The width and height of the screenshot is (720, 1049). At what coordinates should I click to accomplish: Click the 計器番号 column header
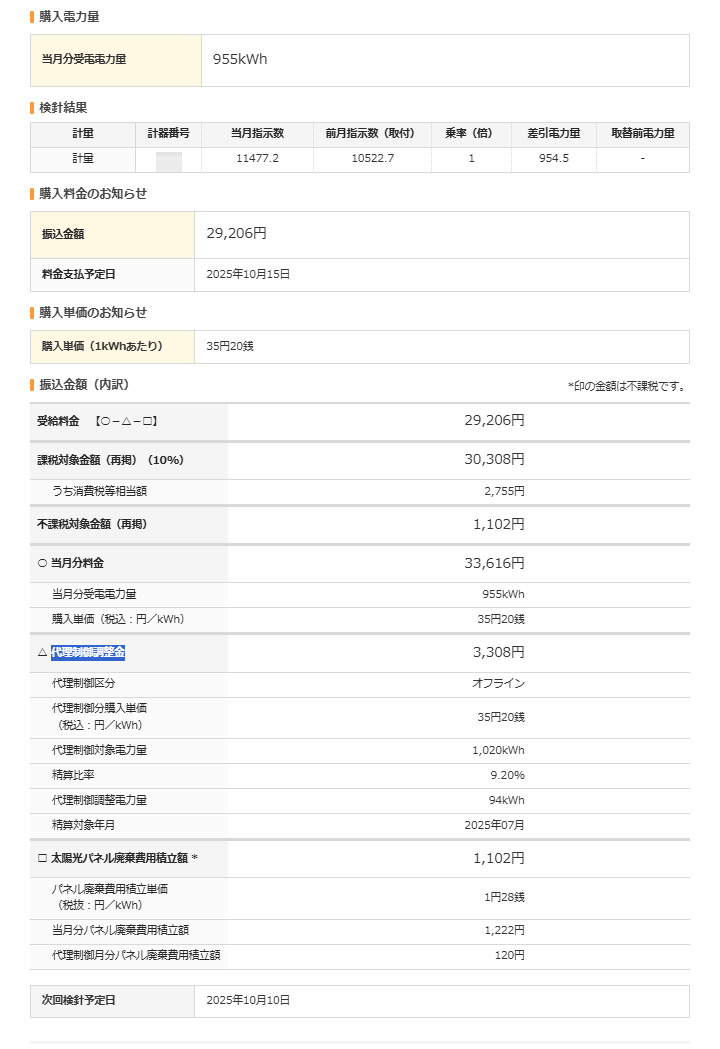(168, 134)
